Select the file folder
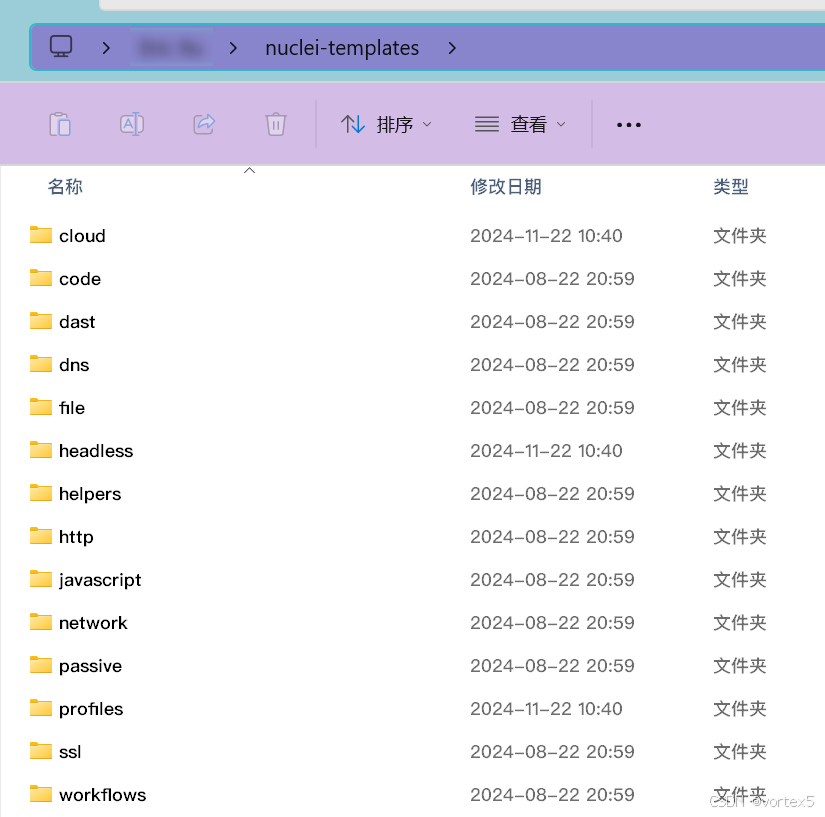 72,408
